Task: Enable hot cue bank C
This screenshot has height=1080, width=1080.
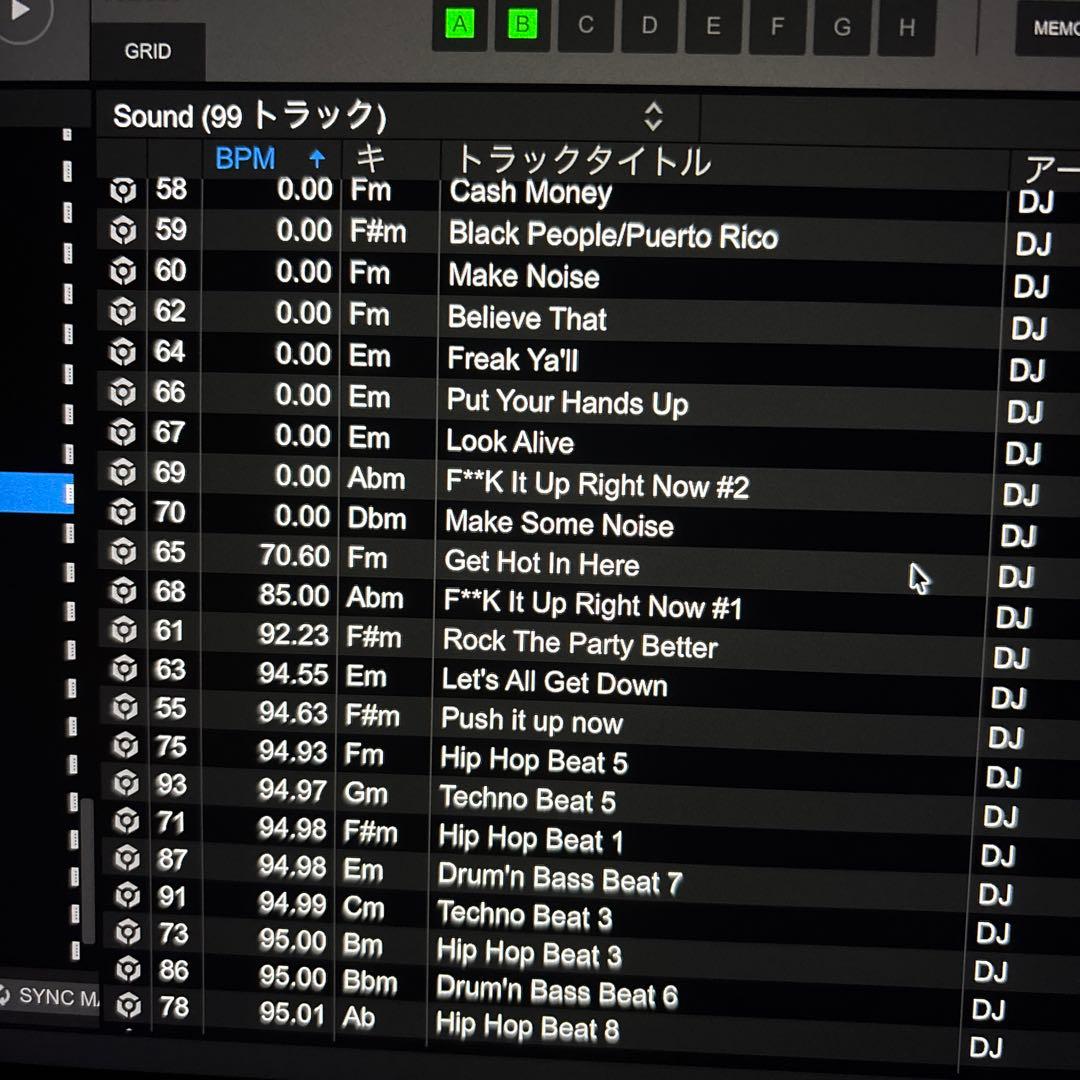Action: (586, 26)
